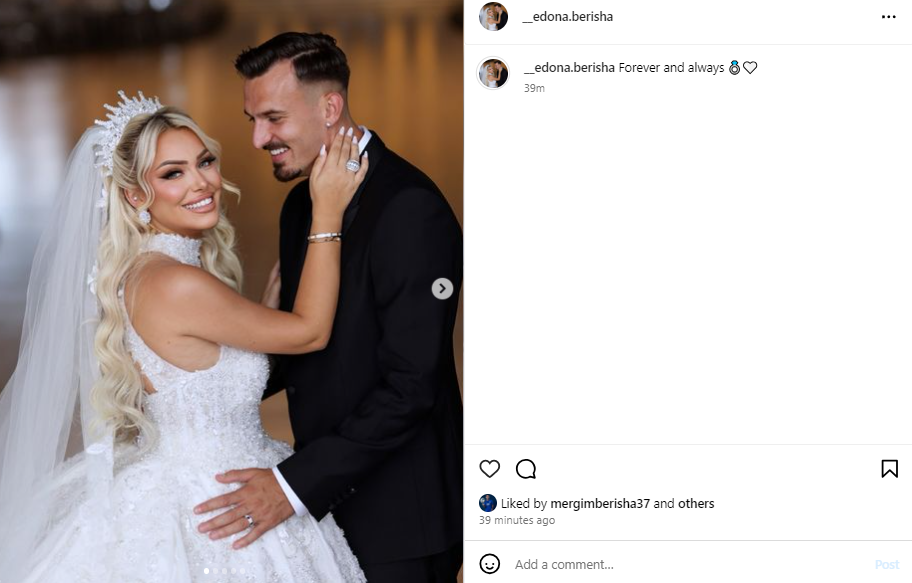Open the 39 minutes ago post link
This screenshot has width=912, height=583.
517,520
